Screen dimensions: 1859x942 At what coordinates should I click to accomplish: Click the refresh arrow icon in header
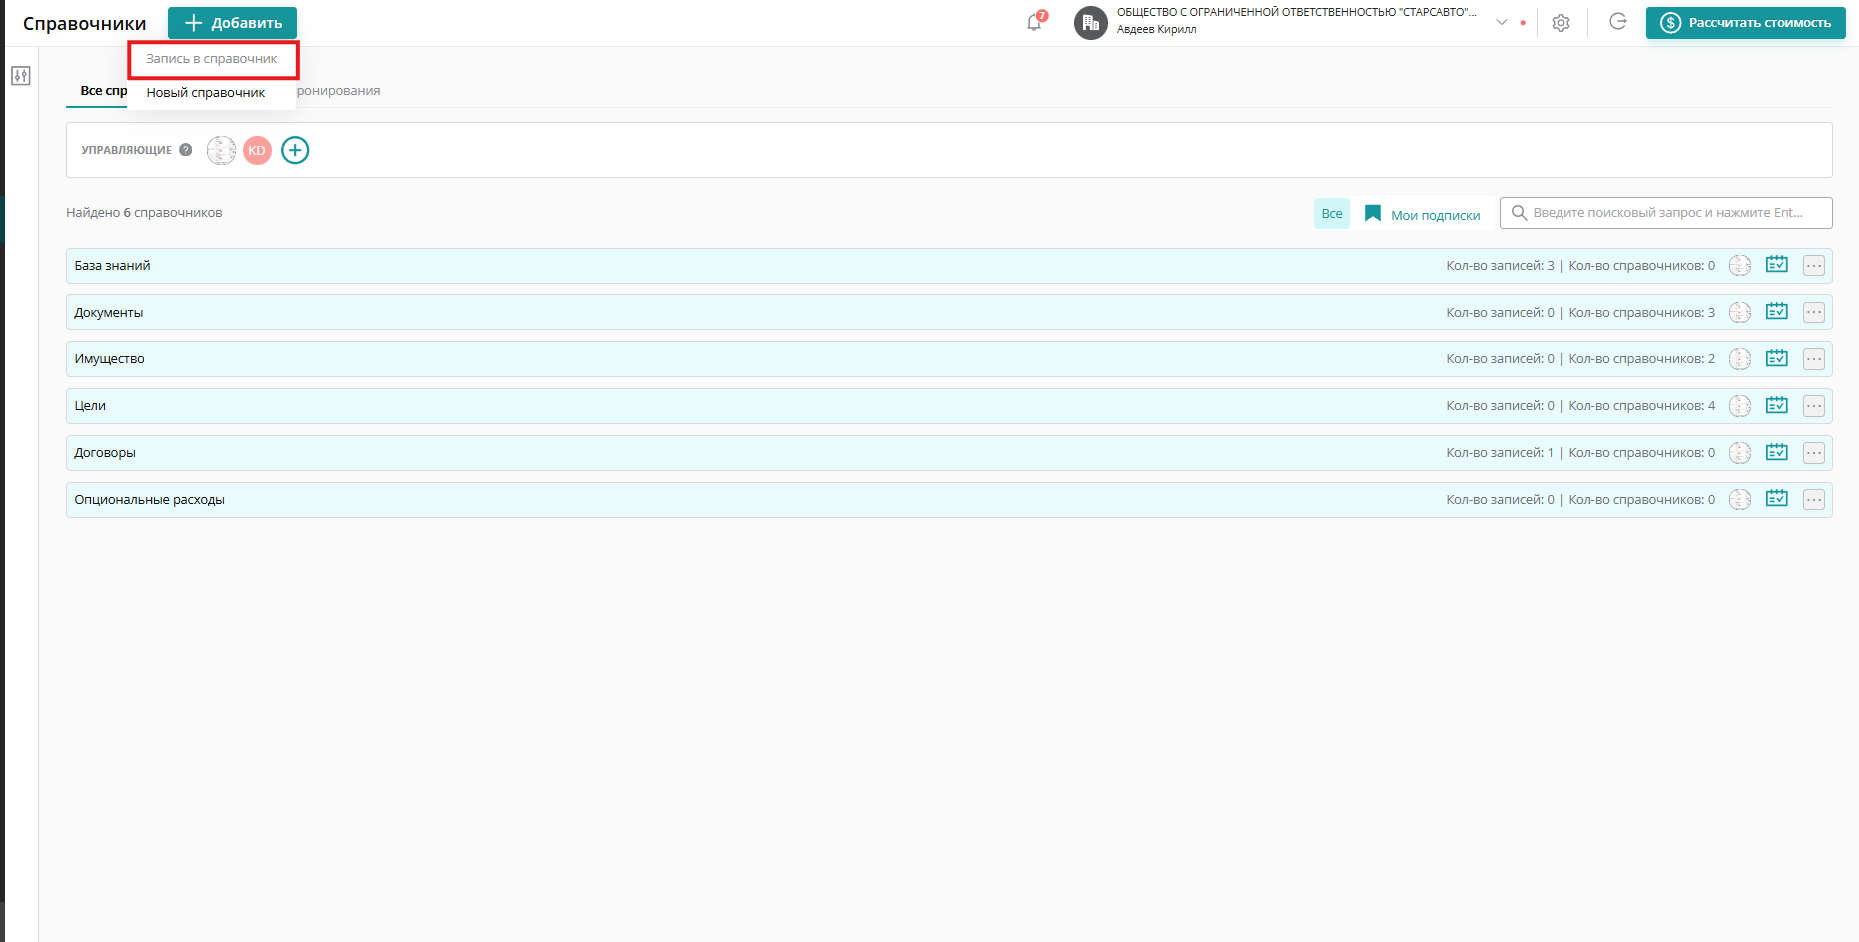[x=1618, y=22]
